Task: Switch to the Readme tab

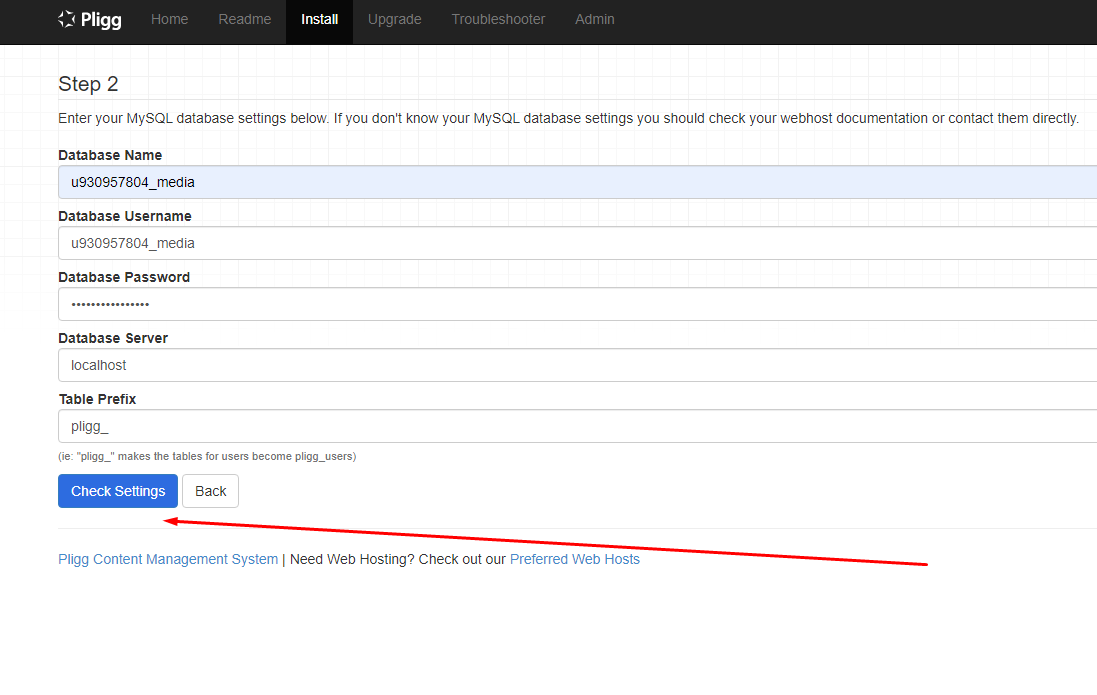Action: (244, 19)
